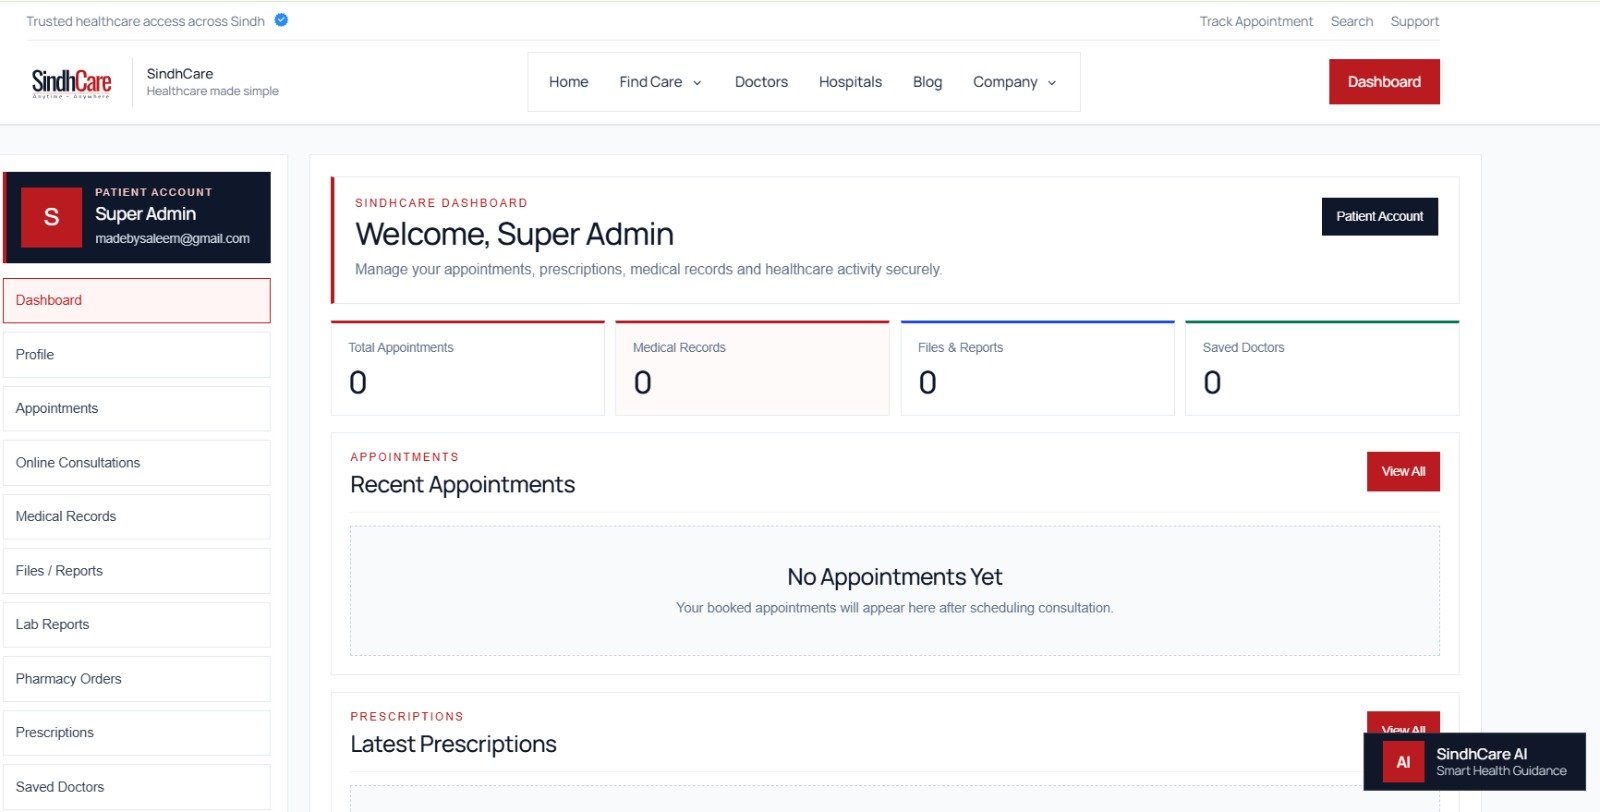Click the Files & Reports stat card
Viewport: 1600px width, 812px height.
coord(1037,368)
